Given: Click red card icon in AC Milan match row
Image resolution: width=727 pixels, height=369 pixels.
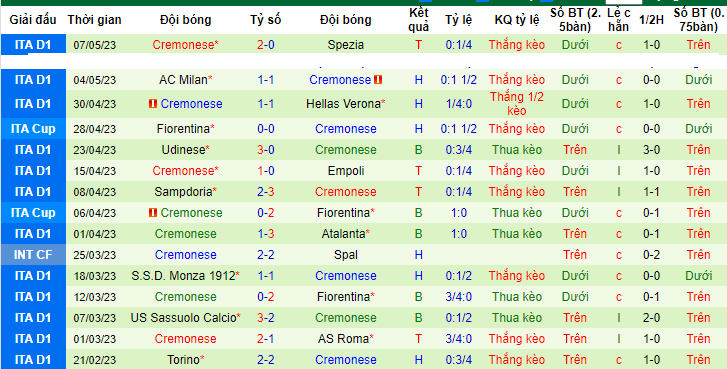Looking at the screenshot, I should click(378, 80).
